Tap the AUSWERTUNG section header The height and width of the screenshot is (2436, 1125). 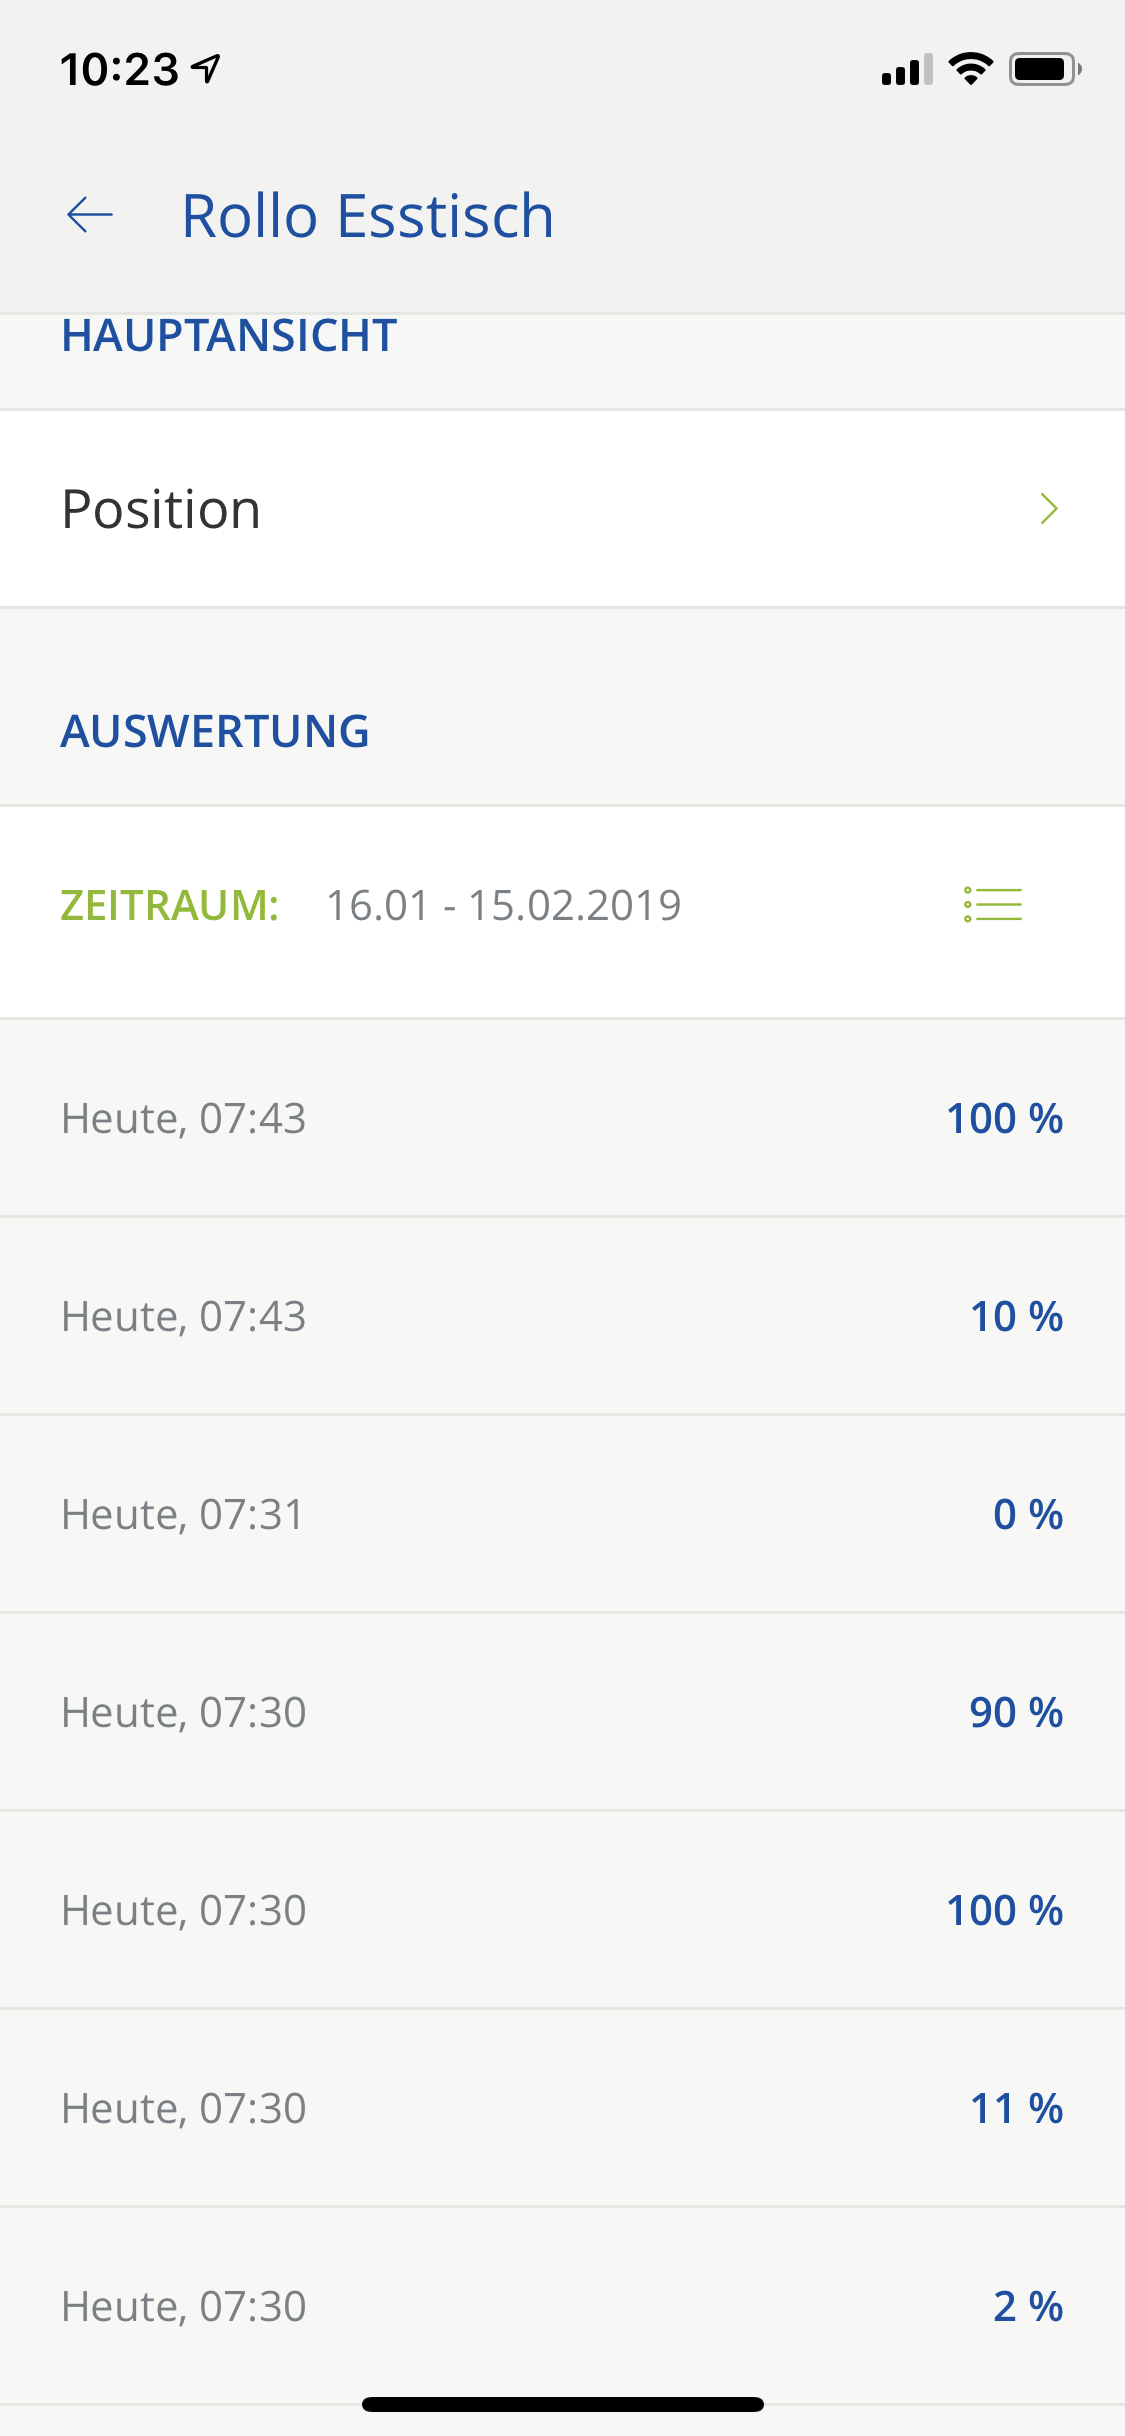[215, 731]
